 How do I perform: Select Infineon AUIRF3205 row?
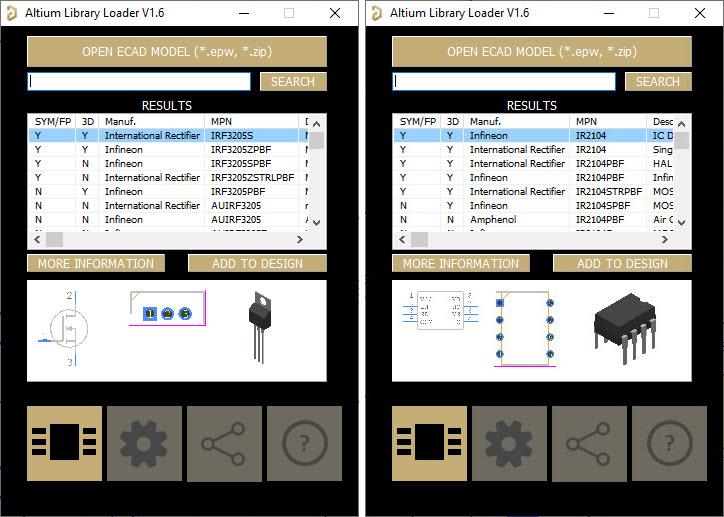coord(168,219)
